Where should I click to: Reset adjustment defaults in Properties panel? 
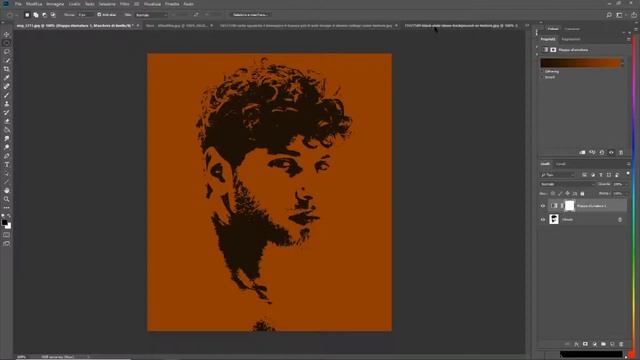(602, 152)
